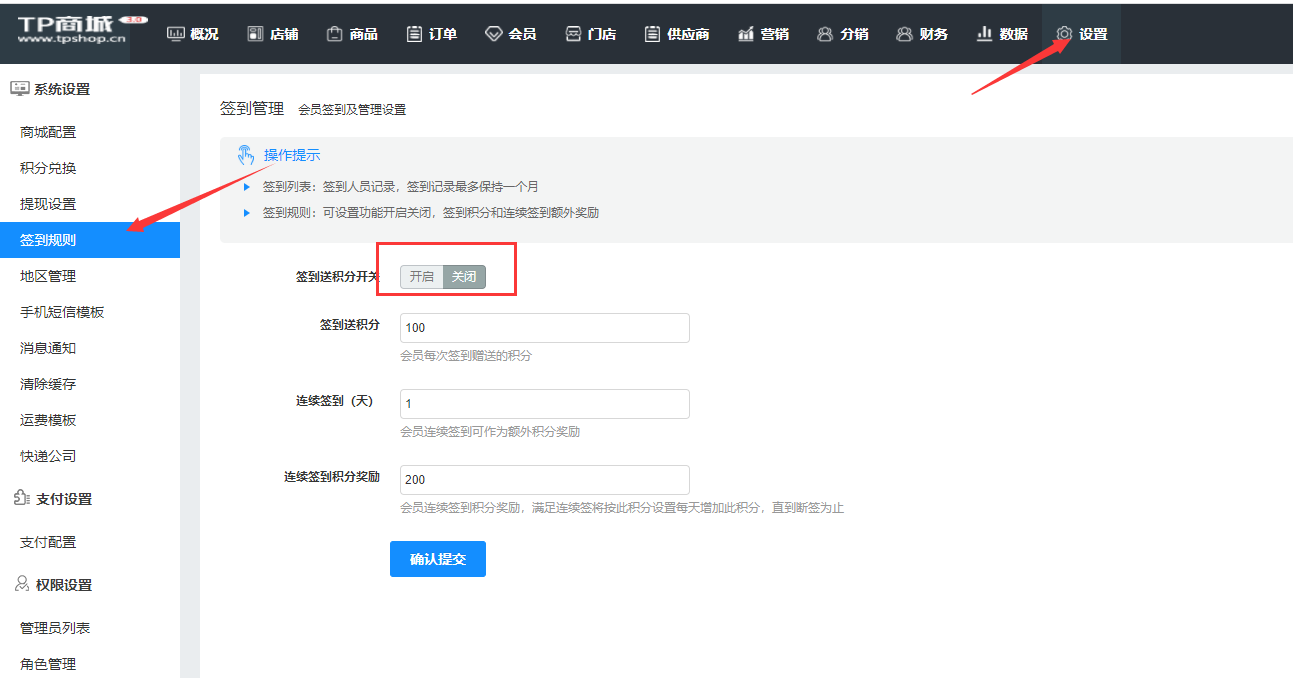Image resolution: width=1293 pixels, height=678 pixels.
Task: Open the 门店 stores section
Action: (590, 32)
